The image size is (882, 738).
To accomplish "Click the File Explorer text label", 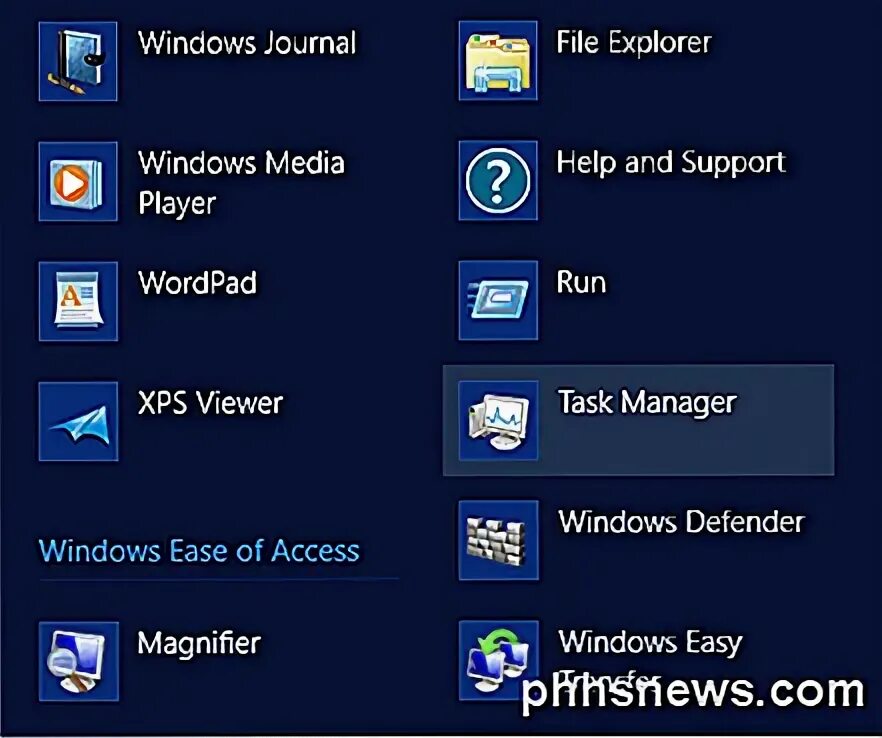I will click(x=634, y=42).
